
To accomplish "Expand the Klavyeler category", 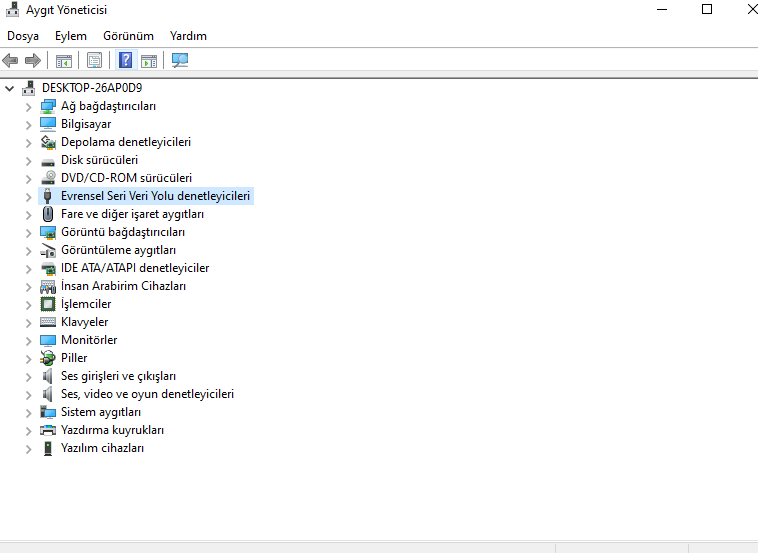I will (x=29, y=322).
